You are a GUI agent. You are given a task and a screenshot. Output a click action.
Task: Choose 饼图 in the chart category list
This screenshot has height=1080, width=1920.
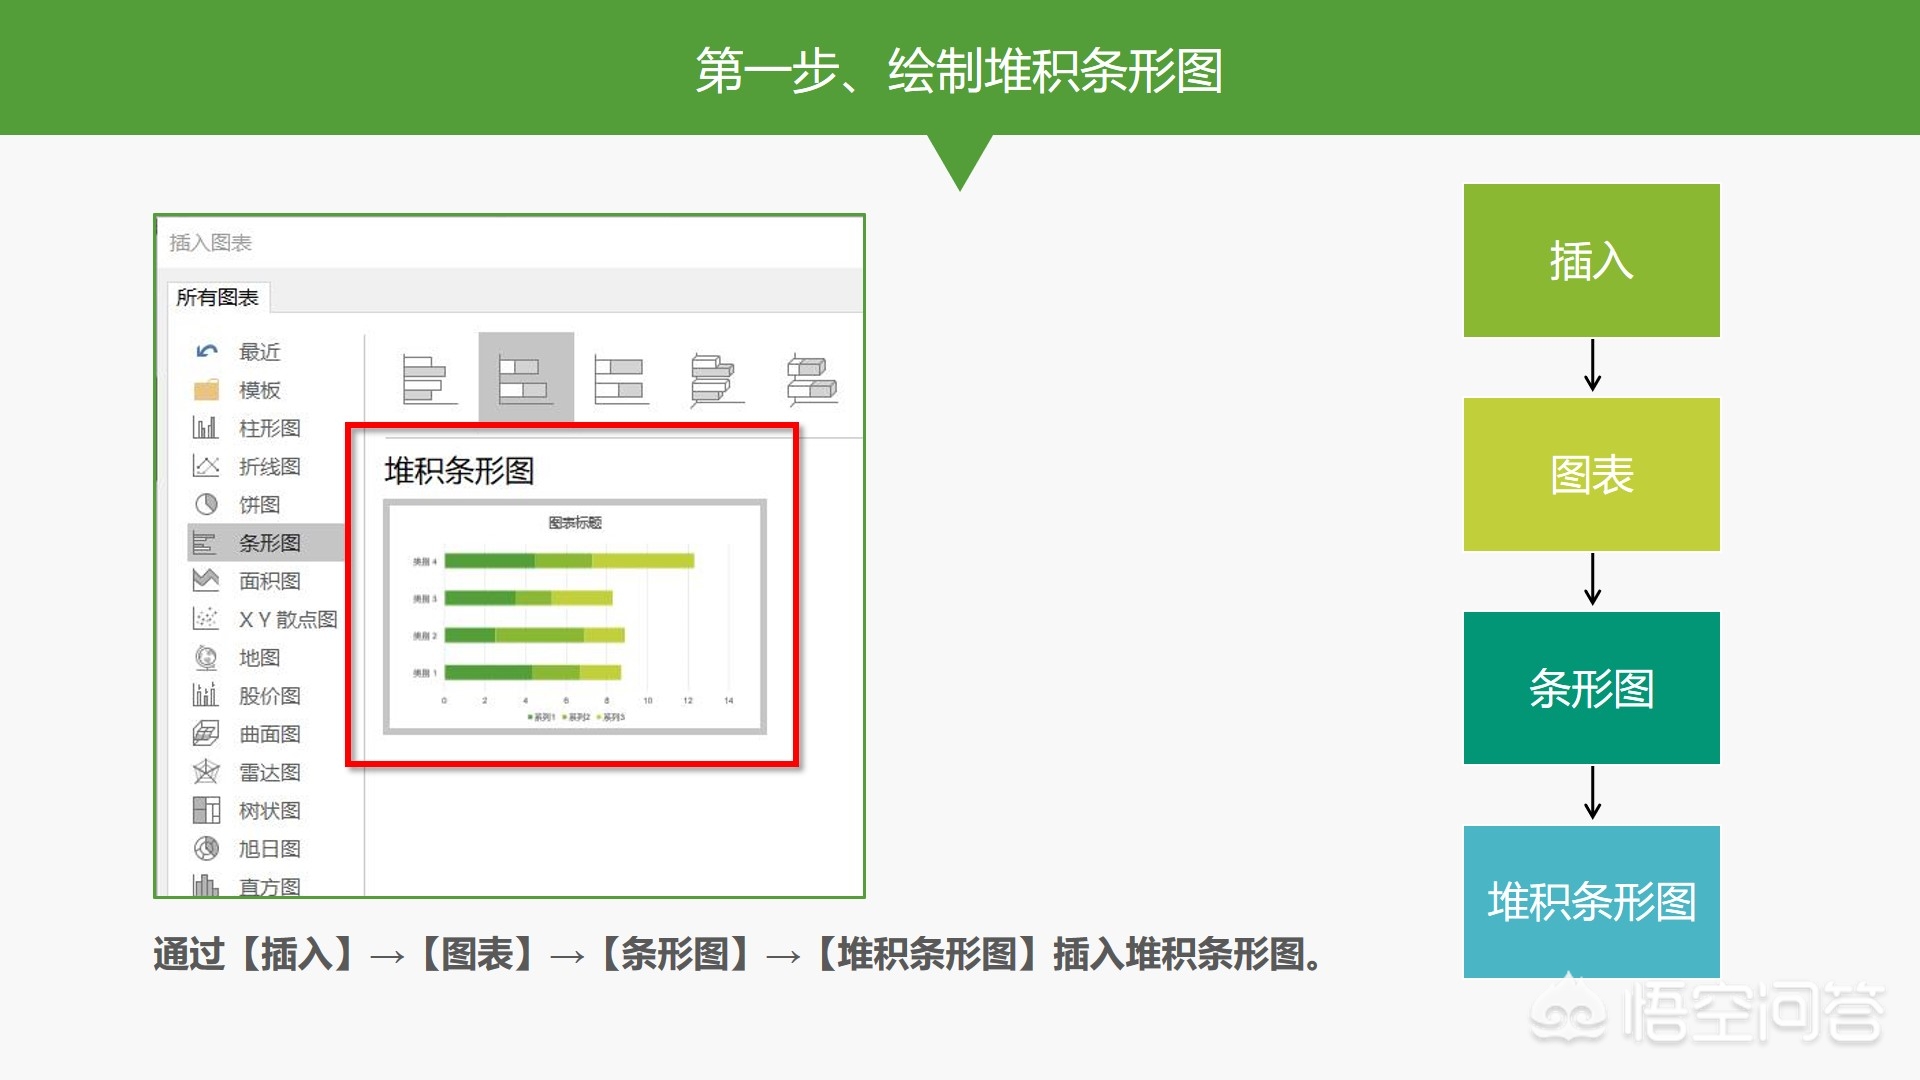pyautogui.click(x=260, y=505)
